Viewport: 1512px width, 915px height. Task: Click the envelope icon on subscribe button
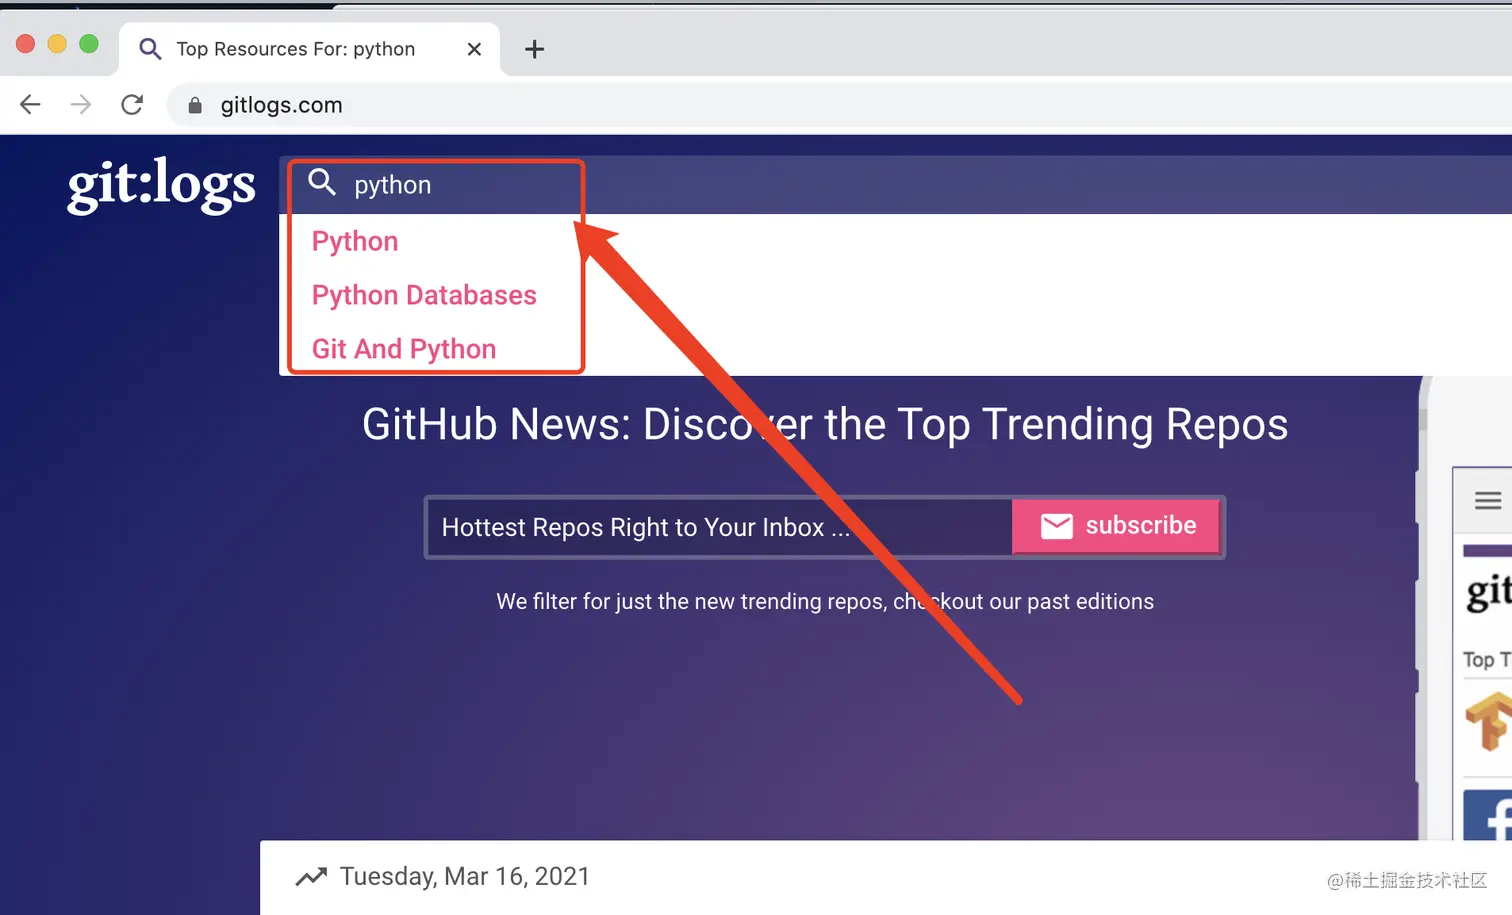1056,526
